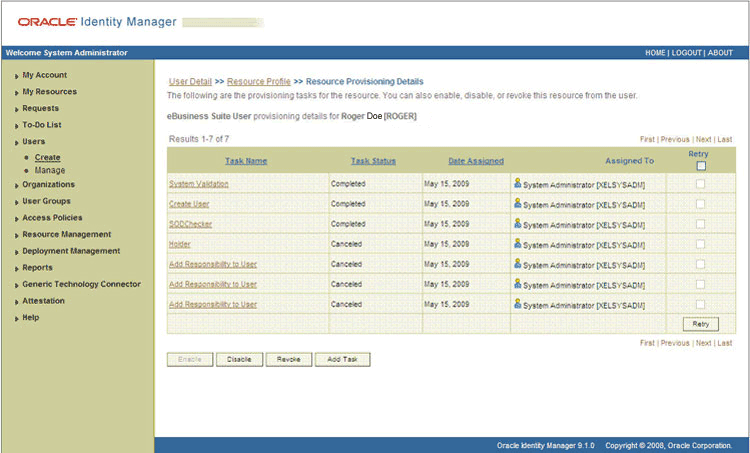Click LOGOUT in top bar

click(686, 53)
